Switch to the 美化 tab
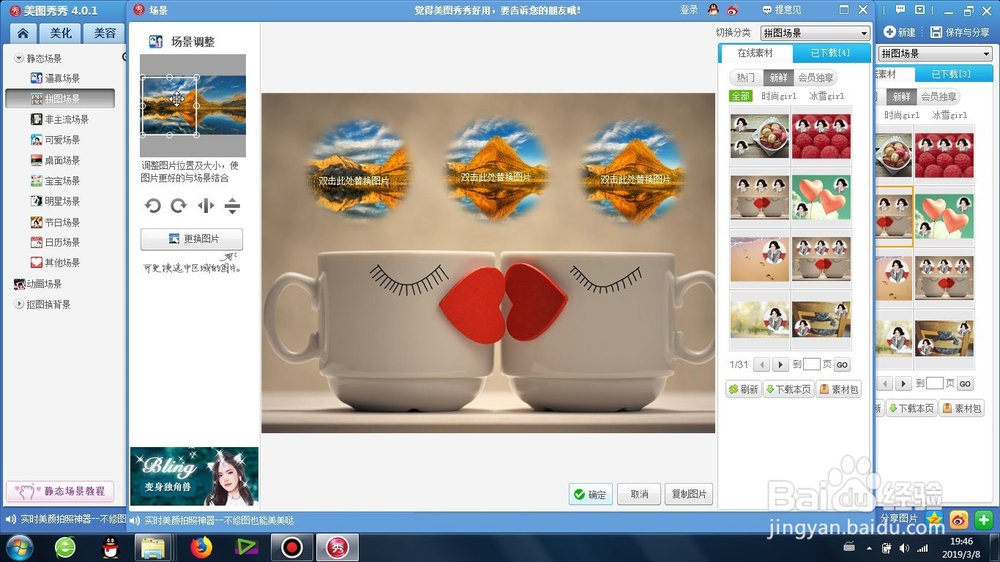The image size is (1000, 562). coord(61,33)
